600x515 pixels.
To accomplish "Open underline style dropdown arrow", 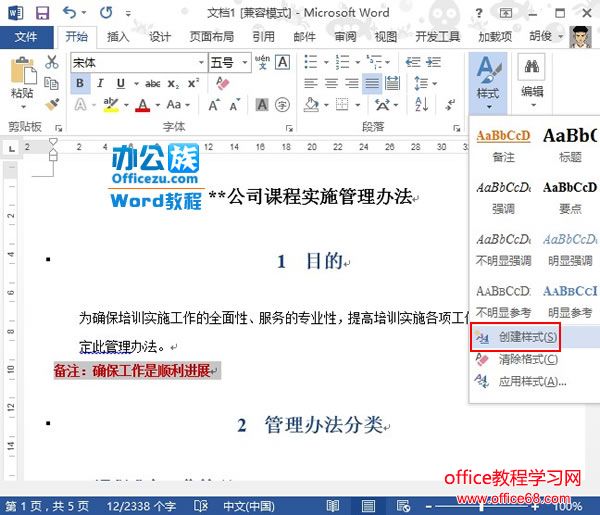I will [136, 83].
